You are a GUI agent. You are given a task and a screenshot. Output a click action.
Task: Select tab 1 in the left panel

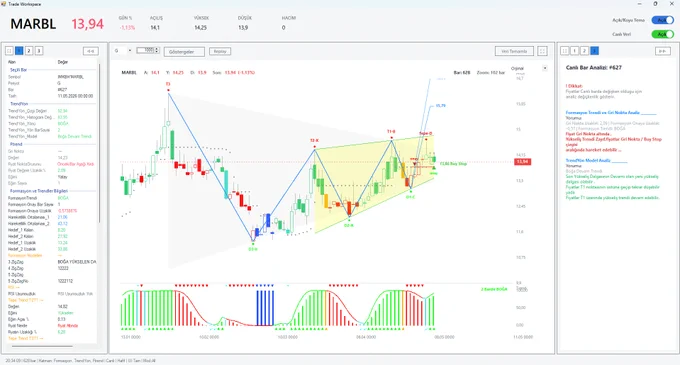point(19,51)
